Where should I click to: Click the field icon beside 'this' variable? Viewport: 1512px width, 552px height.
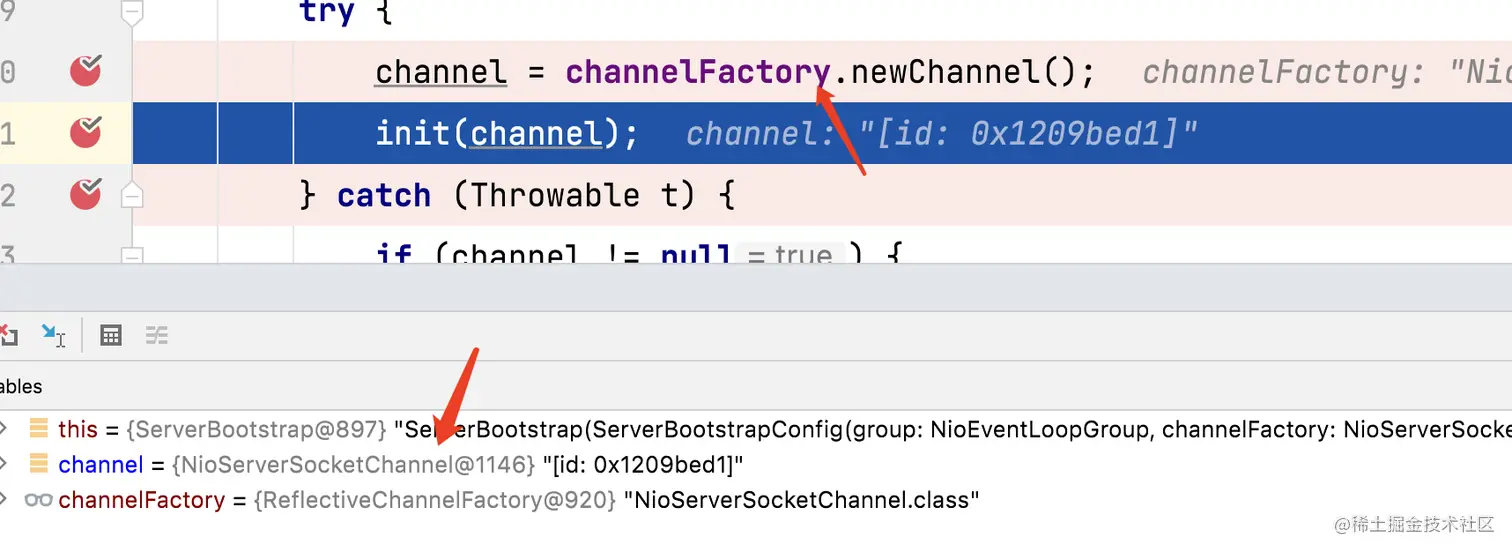tap(39, 430)
